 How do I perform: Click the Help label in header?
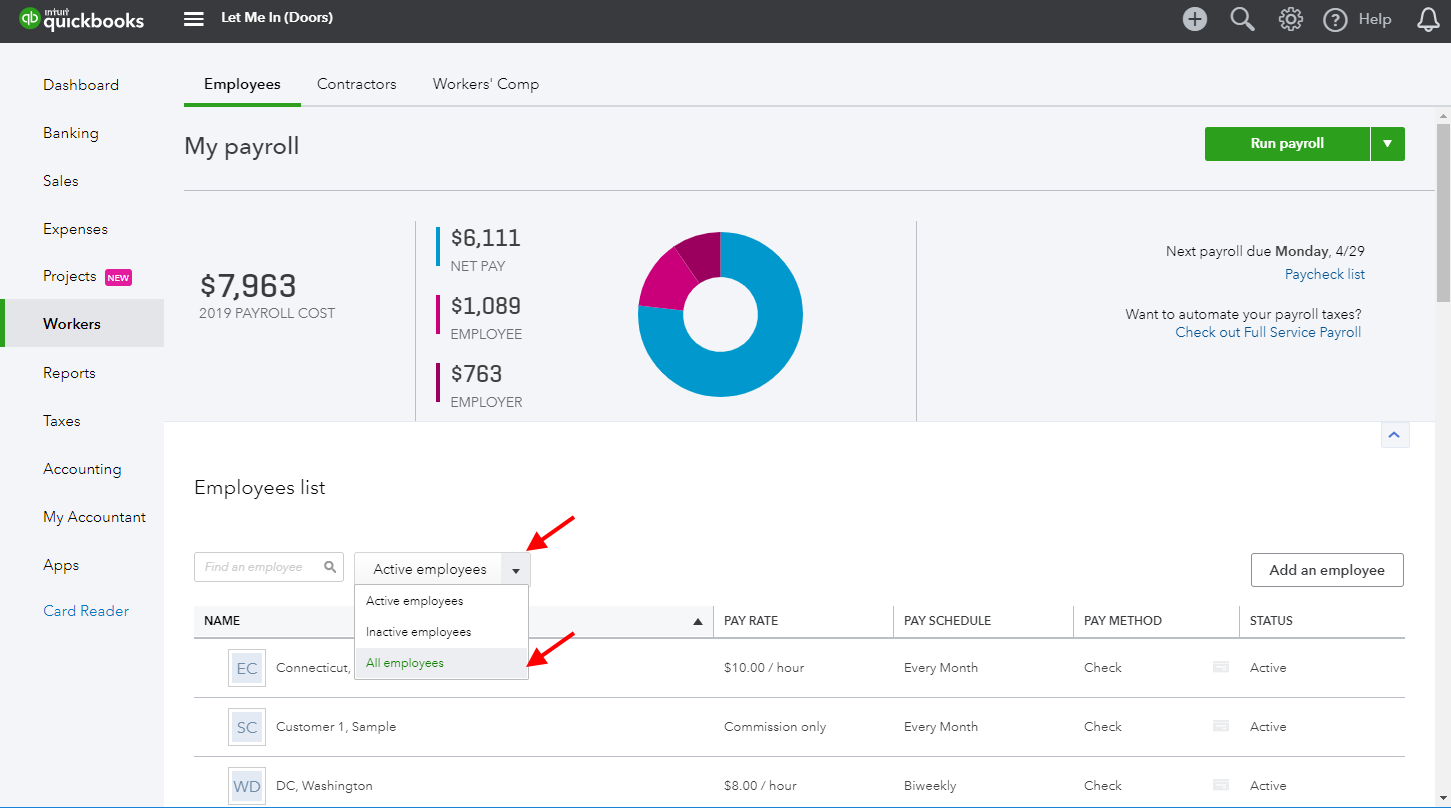pos(1375,19)
